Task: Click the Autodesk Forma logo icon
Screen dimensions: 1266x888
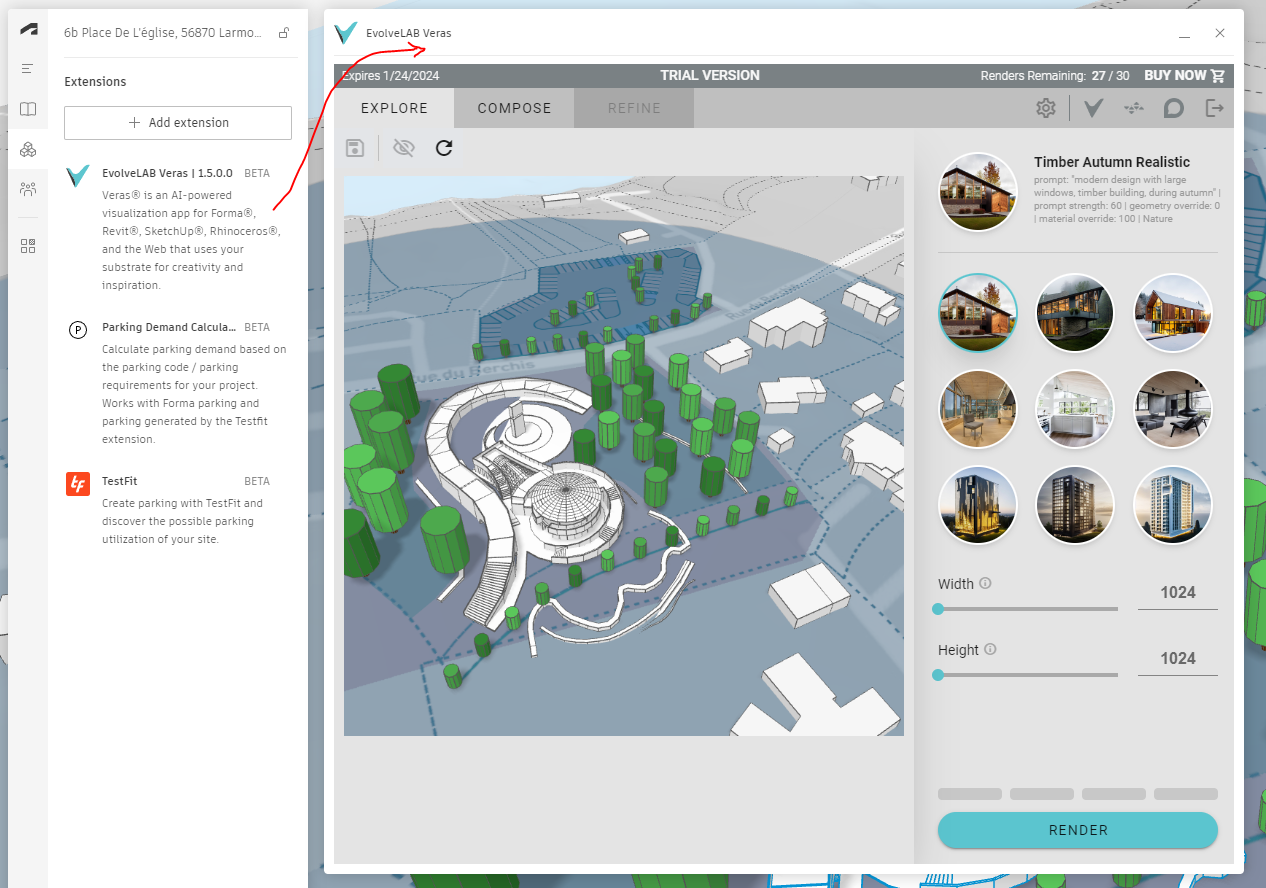Action: click(28, 29)
